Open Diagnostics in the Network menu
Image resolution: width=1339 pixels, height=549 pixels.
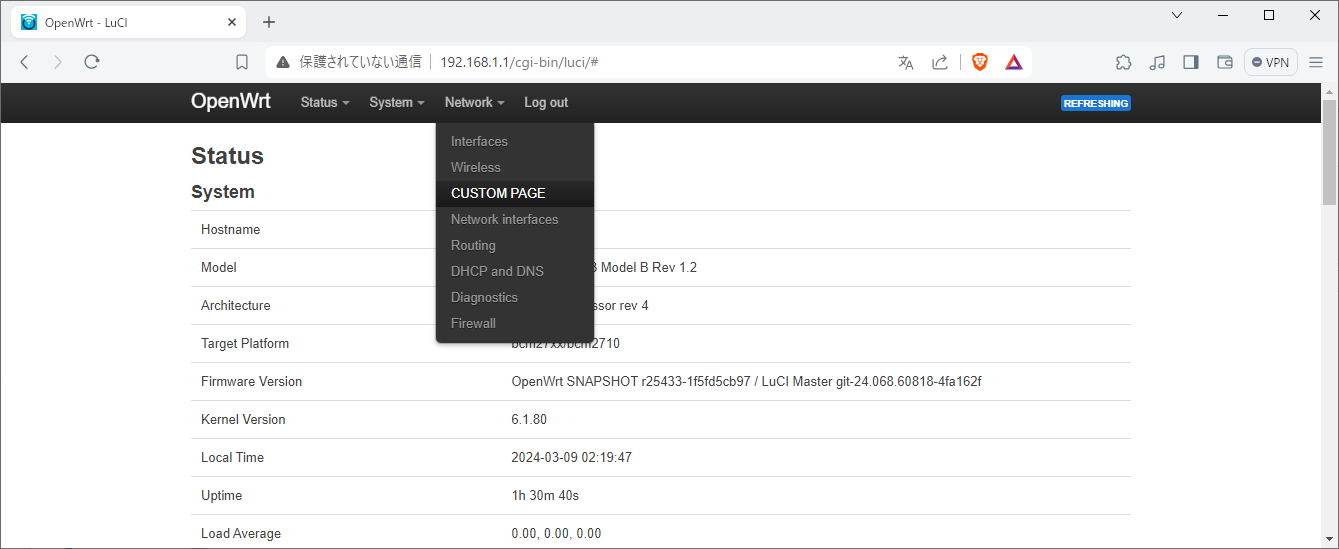[x=515, y=297]
